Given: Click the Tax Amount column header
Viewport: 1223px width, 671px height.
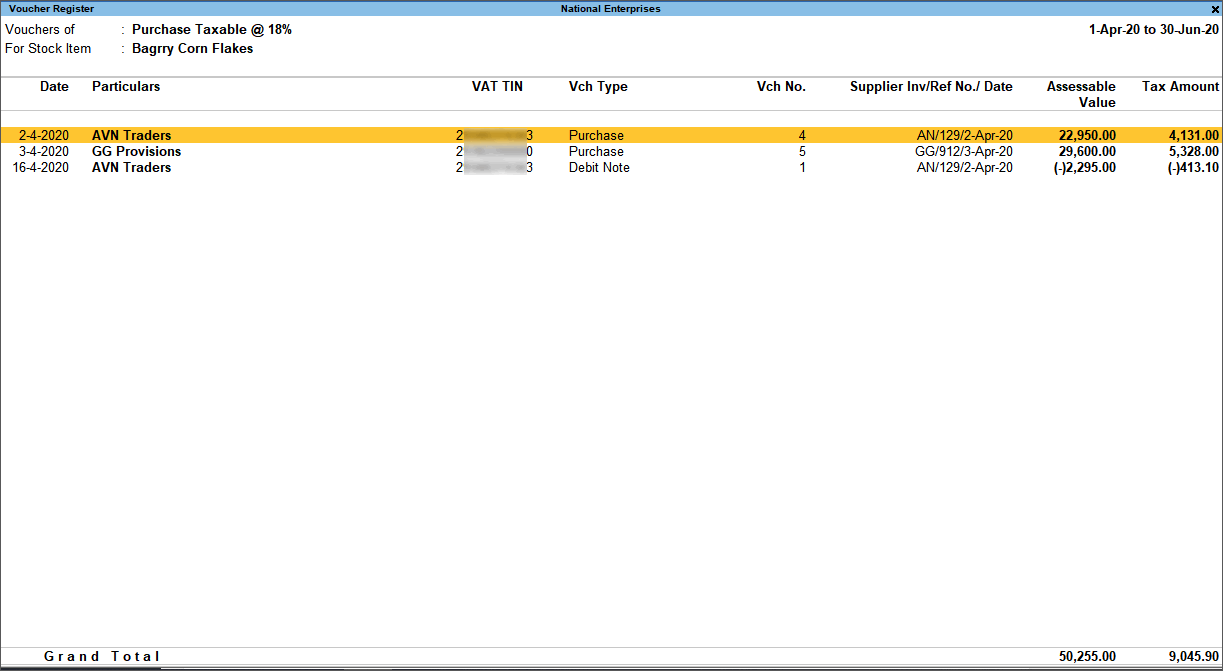Looking at the screenshot, I should [1180, 87].
